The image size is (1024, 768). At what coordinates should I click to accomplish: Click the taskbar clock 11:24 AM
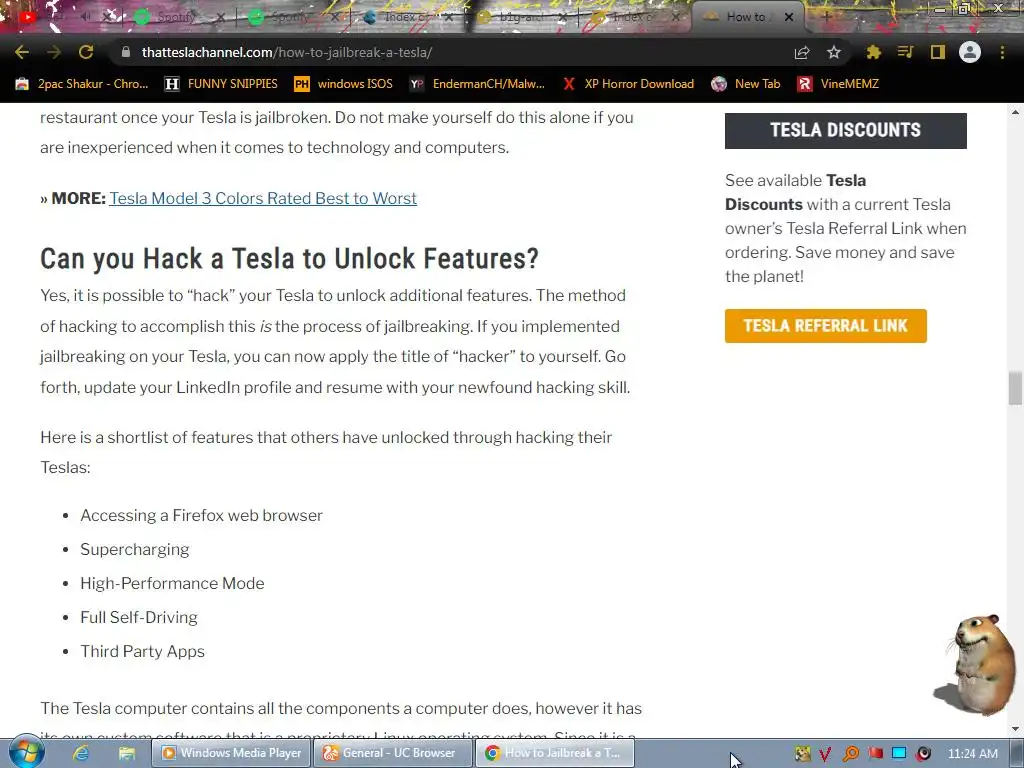pos(973,753)
